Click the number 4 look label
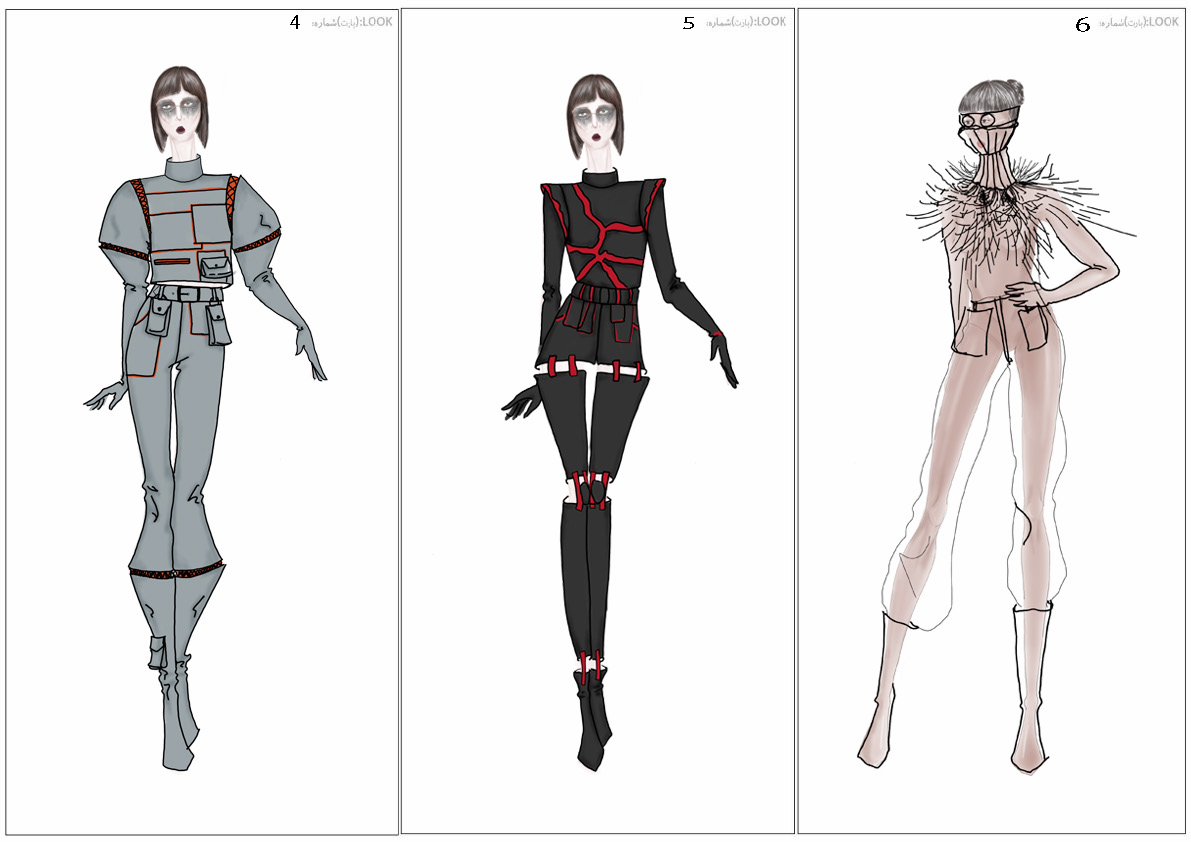1191x842 pixels. pyautogui.click(x=295, y=22)
